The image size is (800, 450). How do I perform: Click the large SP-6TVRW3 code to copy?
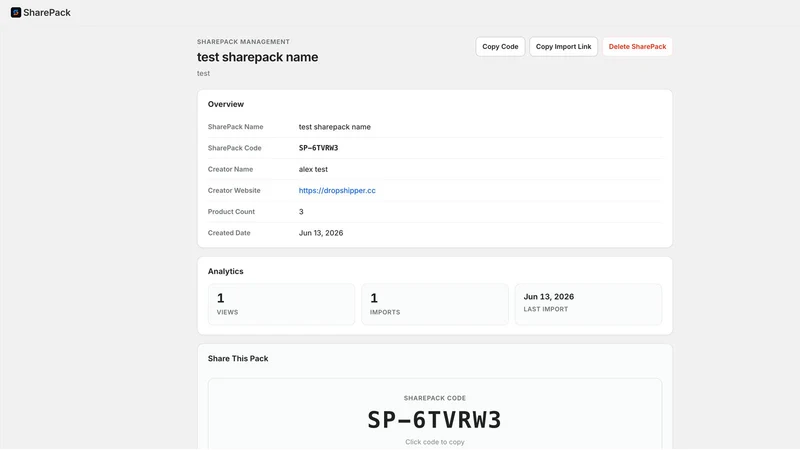click(x=435, y=420)
